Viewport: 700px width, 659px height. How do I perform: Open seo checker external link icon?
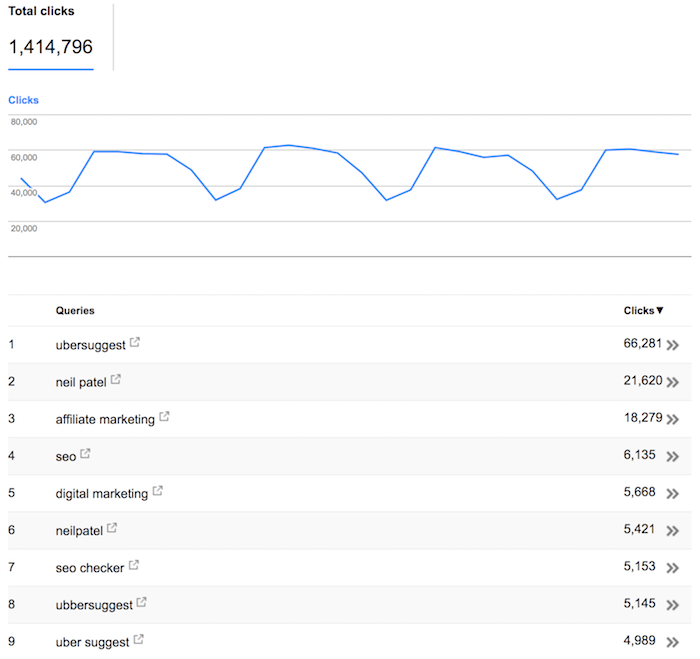click(134, 565)
